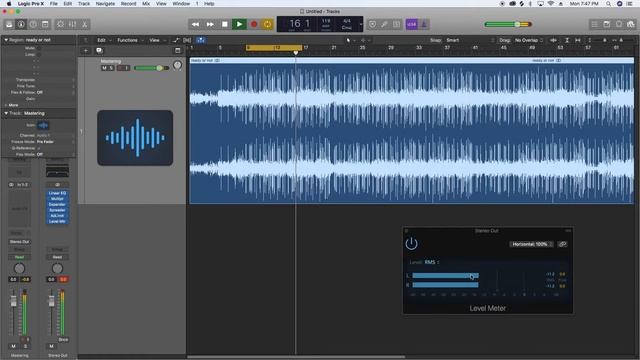Toggle the blue Catch Playhead icon
Screen dimensions: 640x360
pyautogui.click(x=200, y=40)
